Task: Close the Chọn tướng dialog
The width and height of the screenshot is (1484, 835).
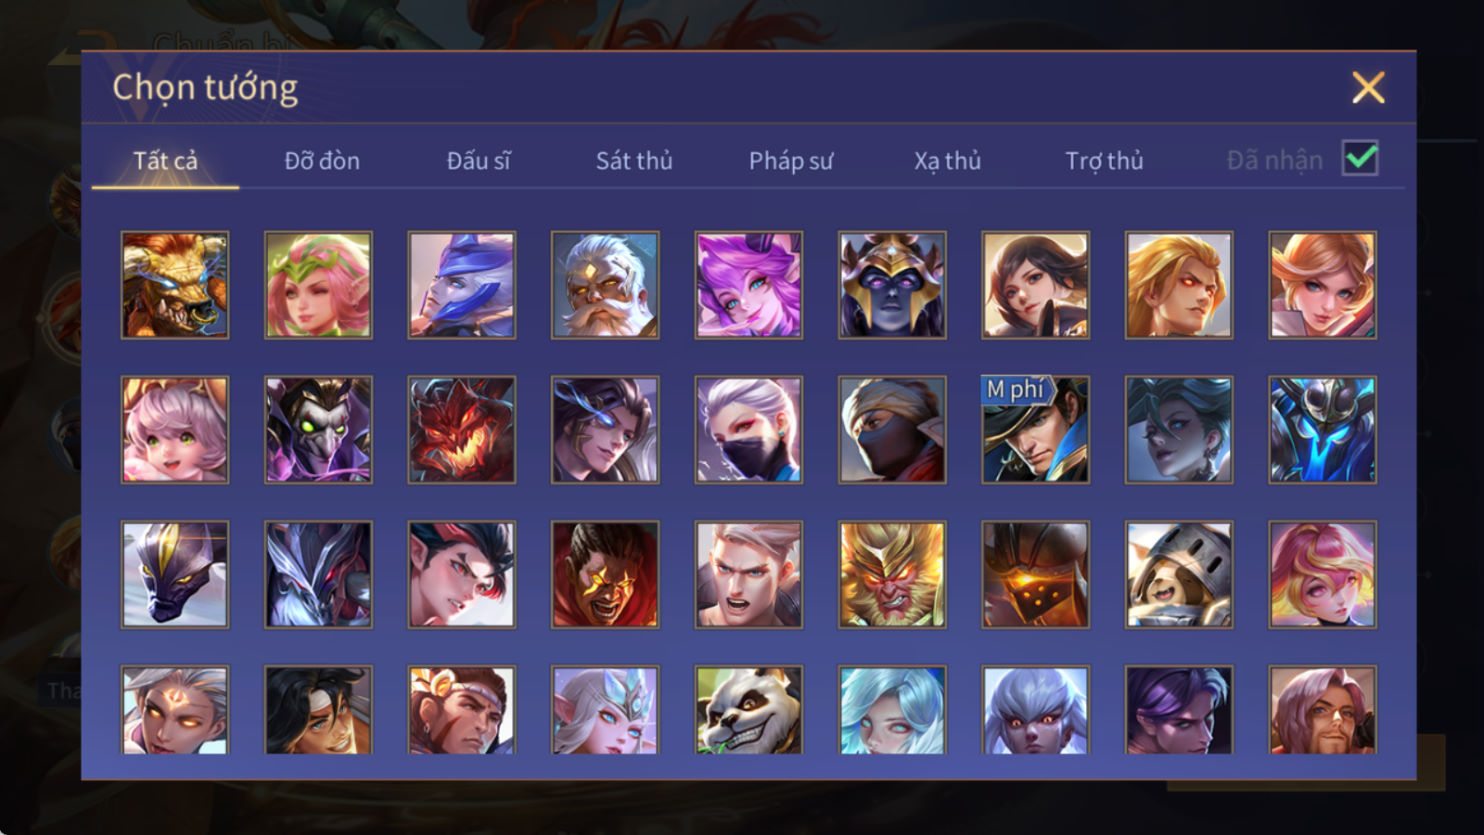Action: (1368, 88)
